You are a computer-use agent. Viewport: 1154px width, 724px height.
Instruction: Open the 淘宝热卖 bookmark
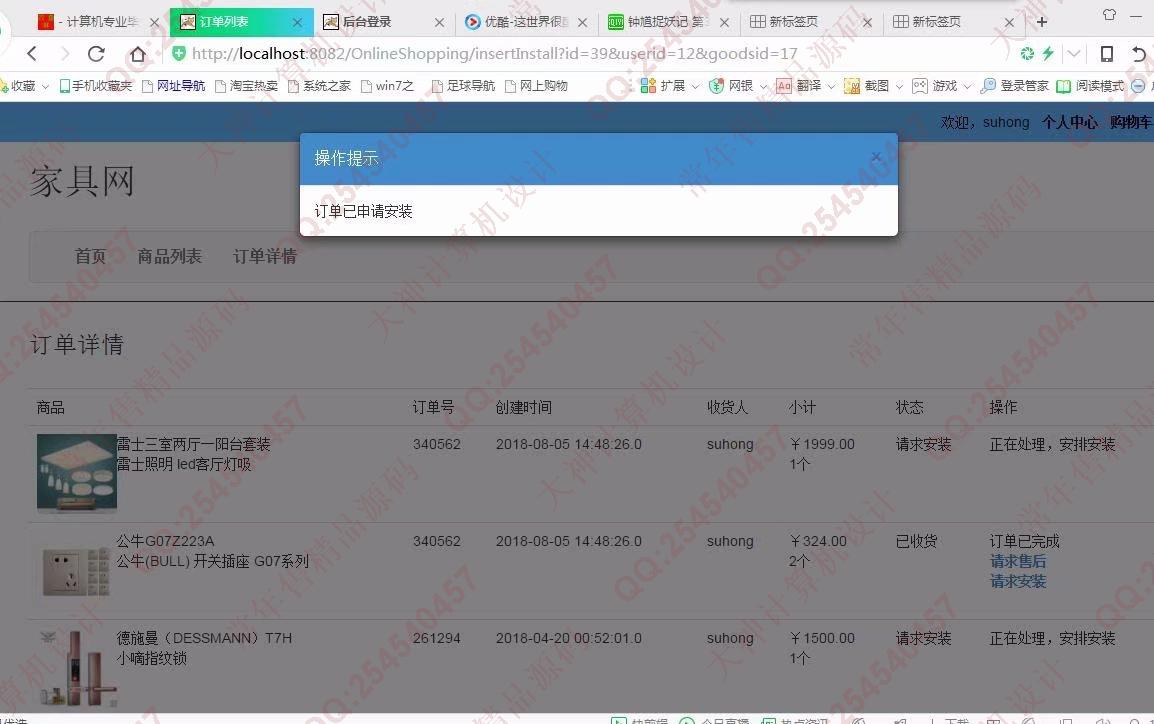(247, 86)
